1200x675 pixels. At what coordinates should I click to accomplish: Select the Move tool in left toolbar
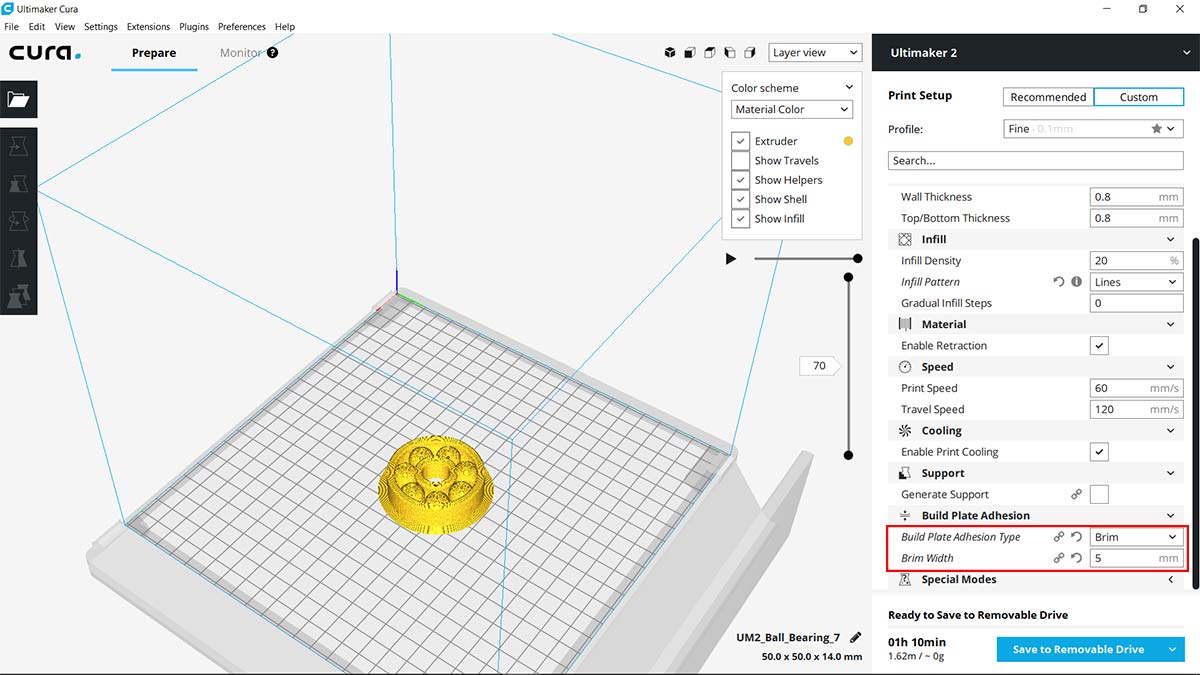point(19,147)
